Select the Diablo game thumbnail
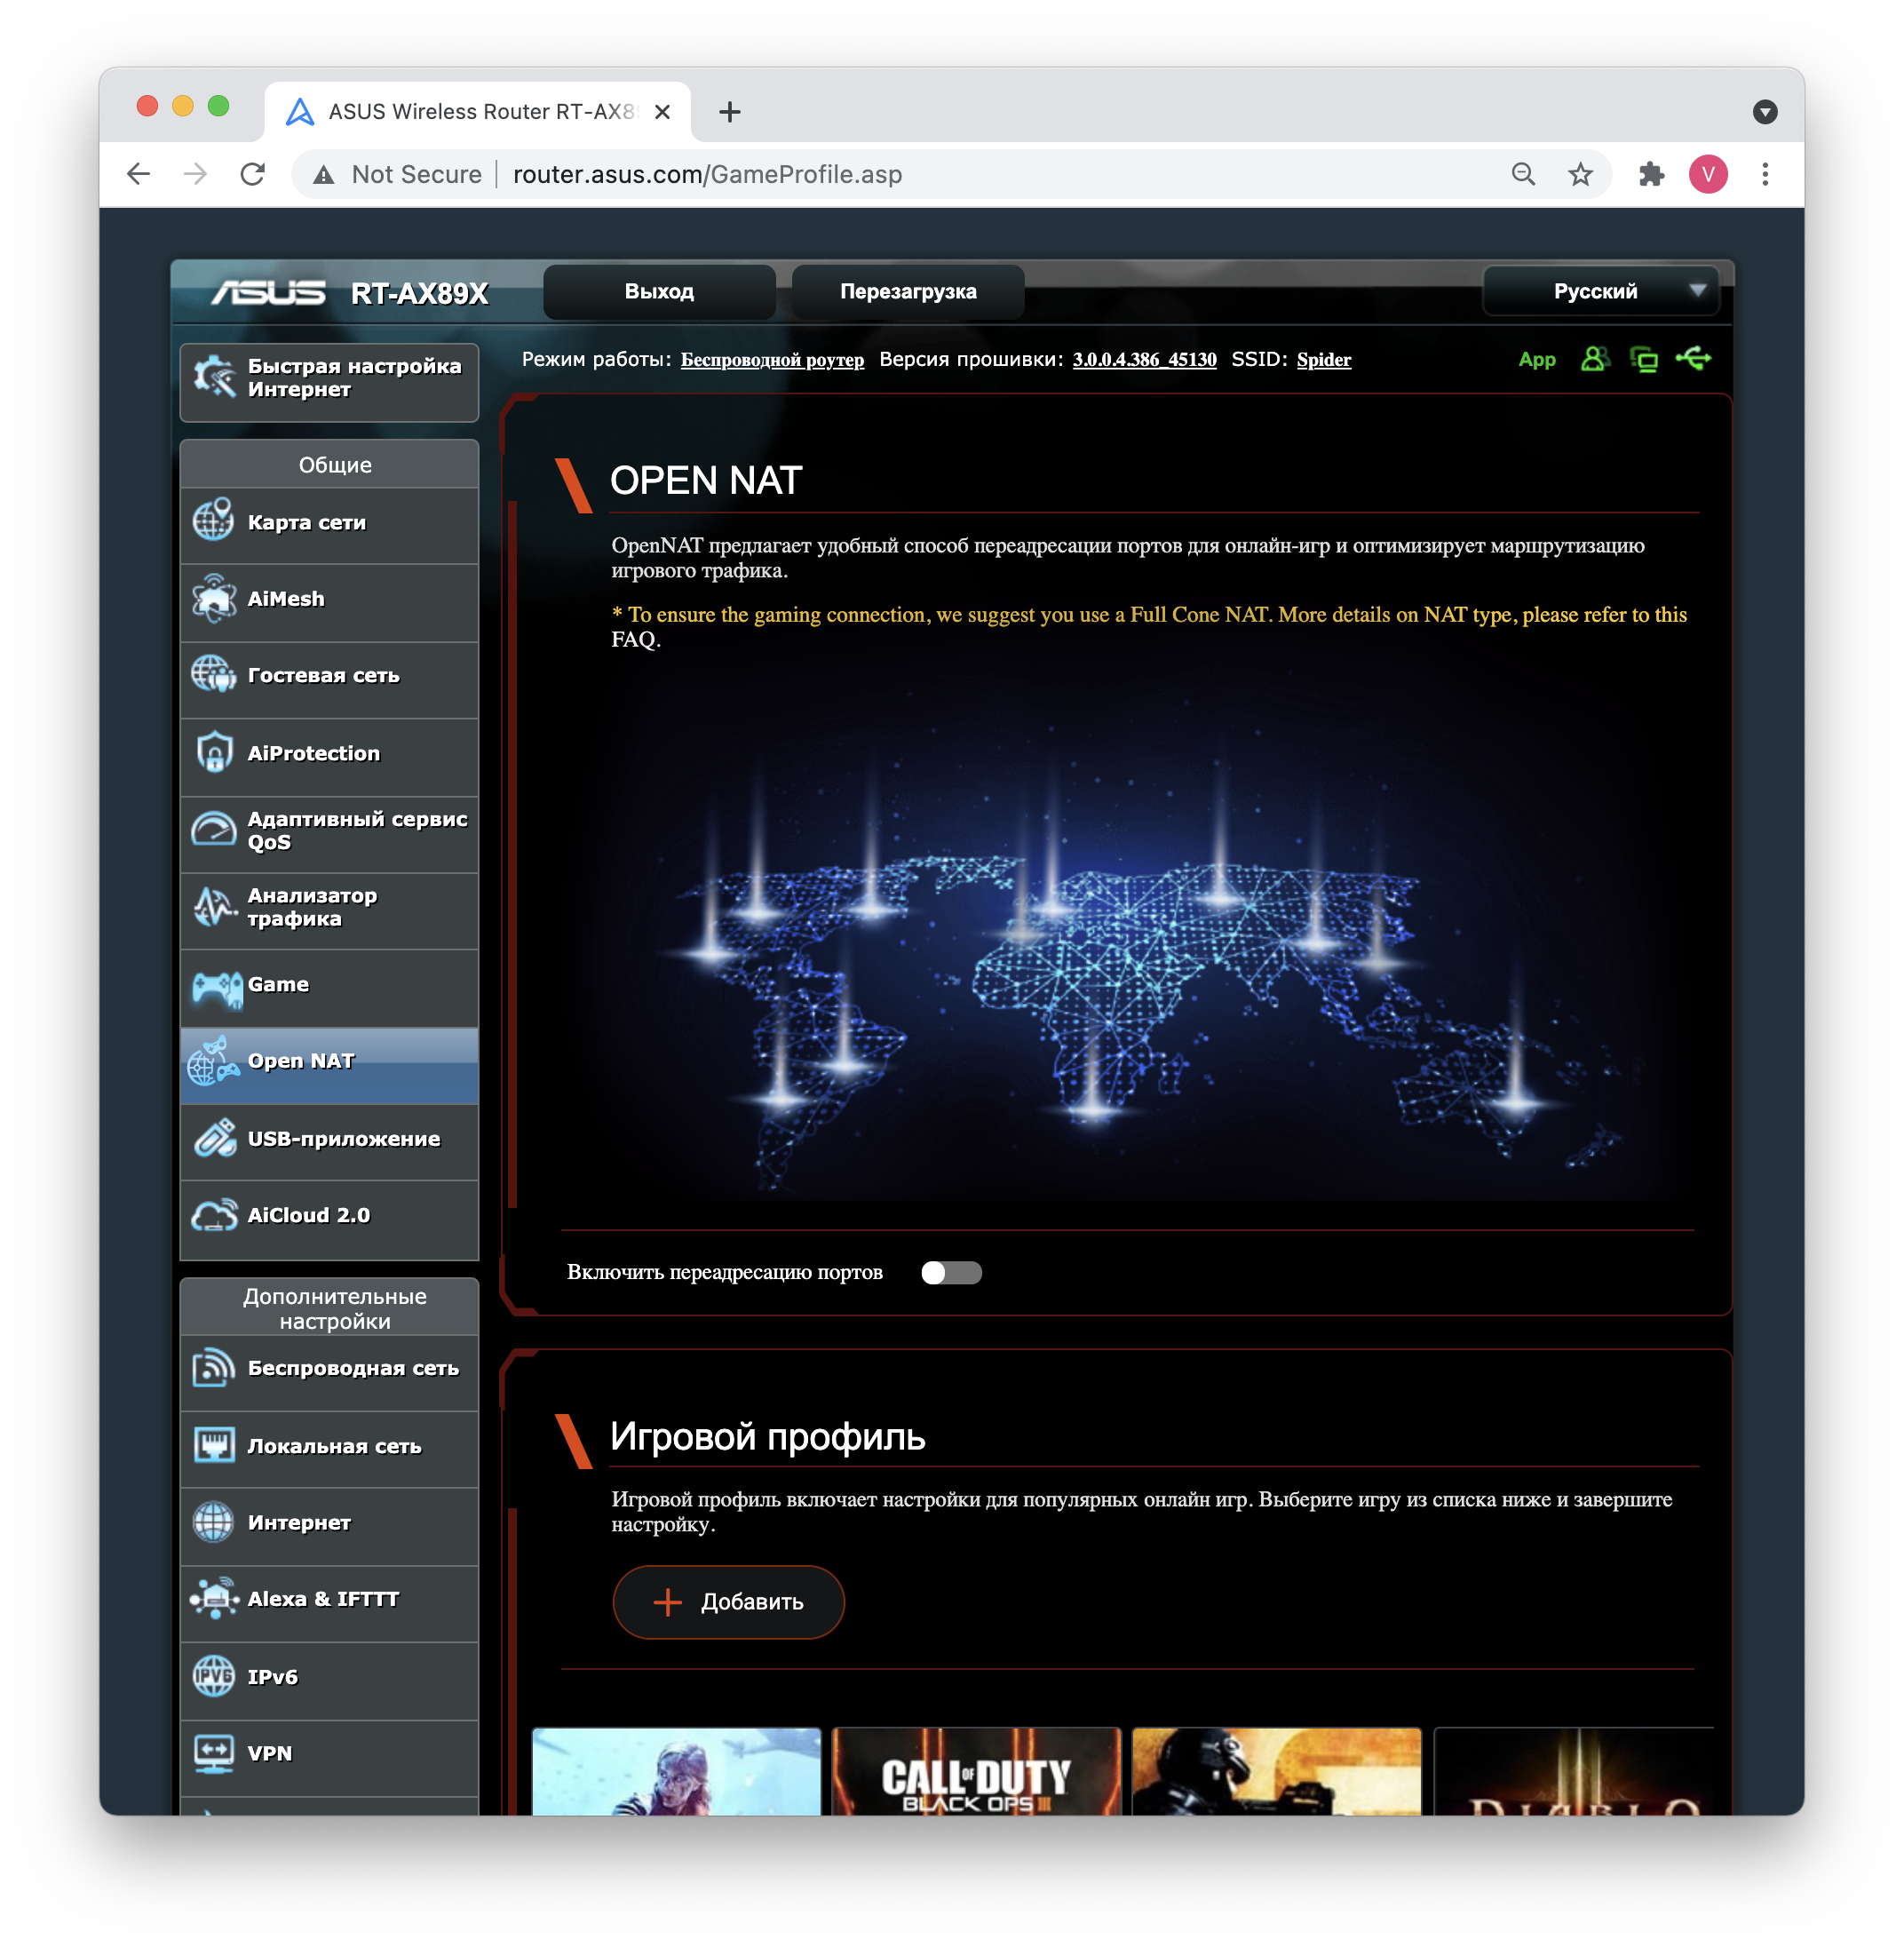This screenshot has width=1904, height=1947. pos(1573,1772)
